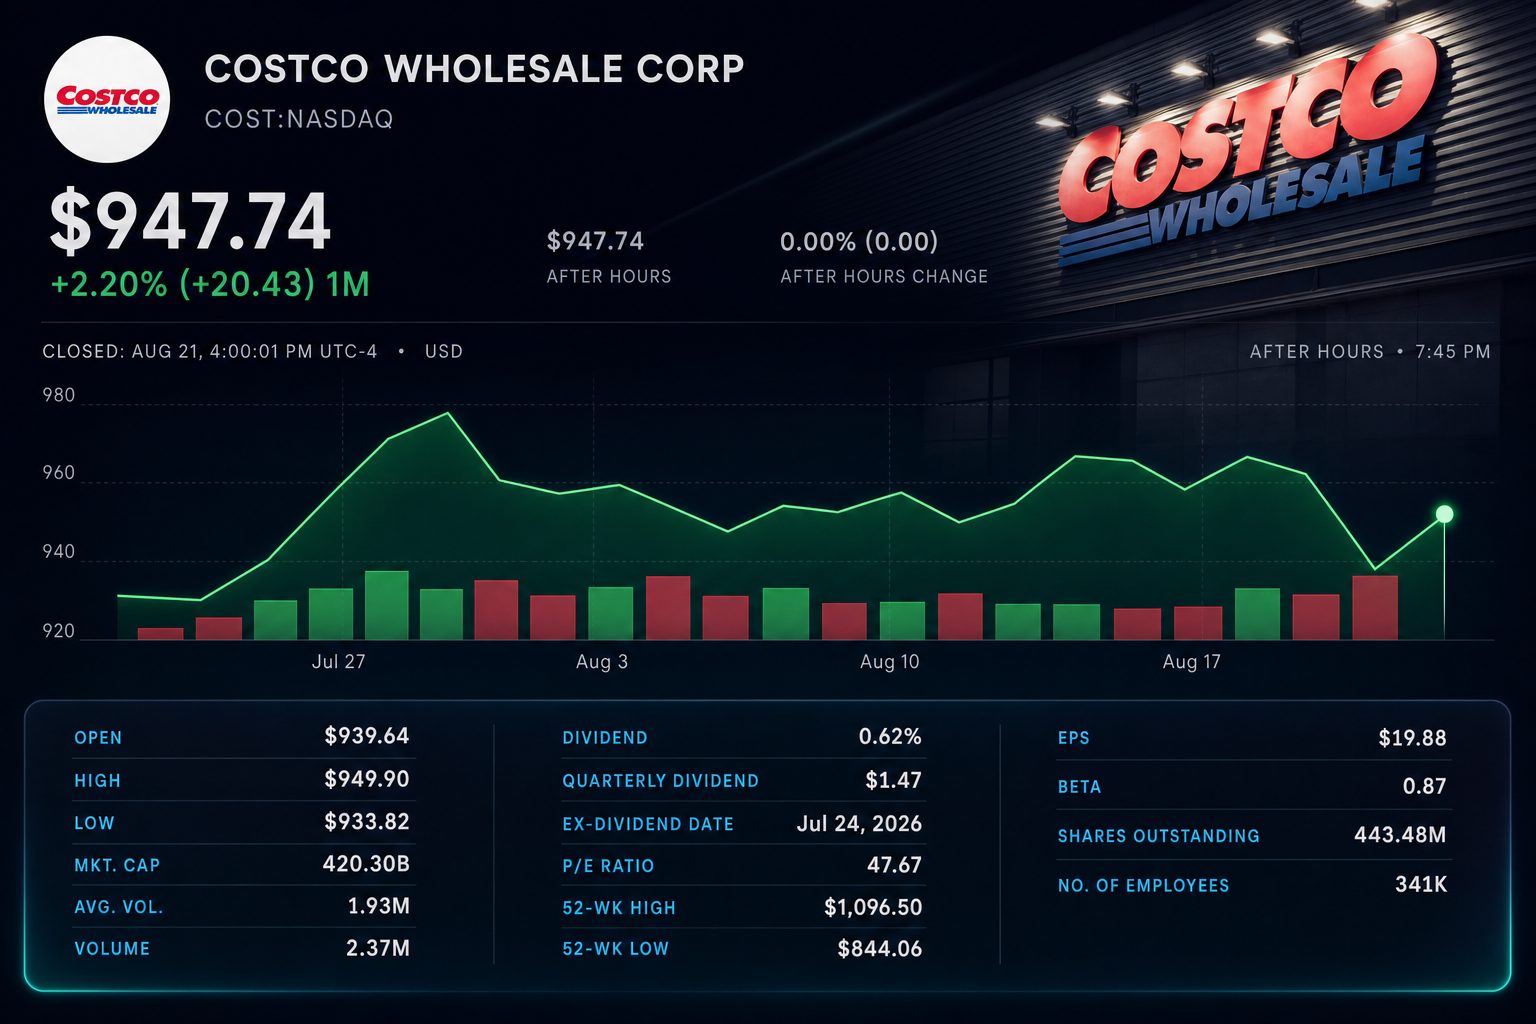Click the NO. OF EMPLOYEES label
Viewport: 1536px width, 1024px height.
click(1144, 886)
